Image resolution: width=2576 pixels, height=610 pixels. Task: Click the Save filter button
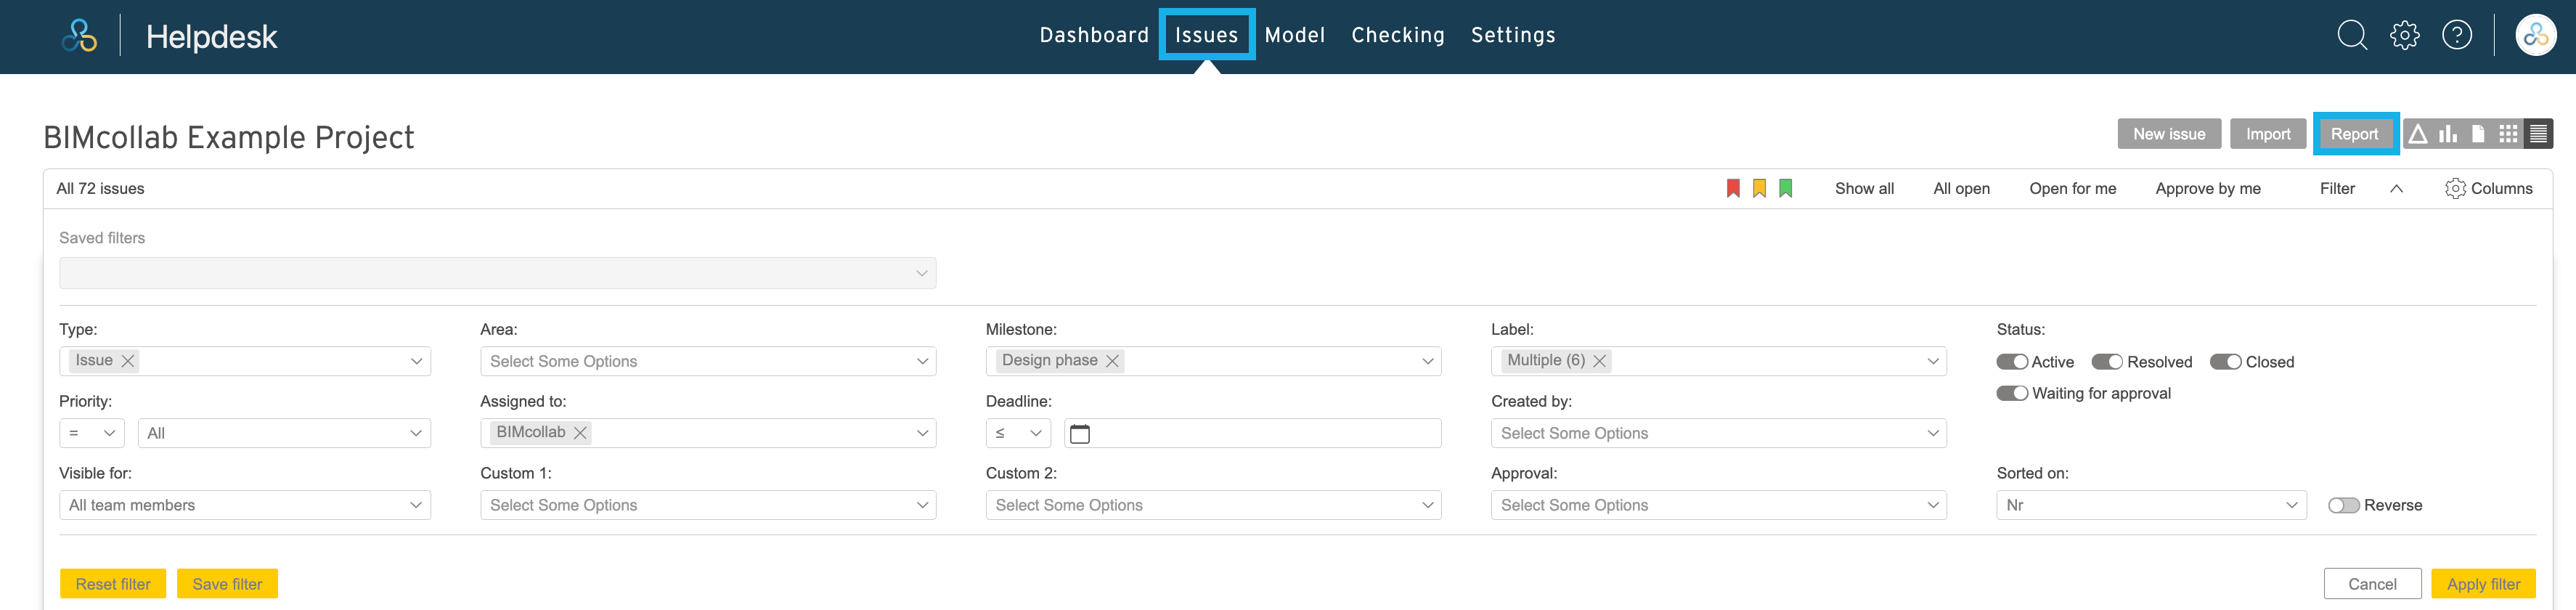(227, 584)
